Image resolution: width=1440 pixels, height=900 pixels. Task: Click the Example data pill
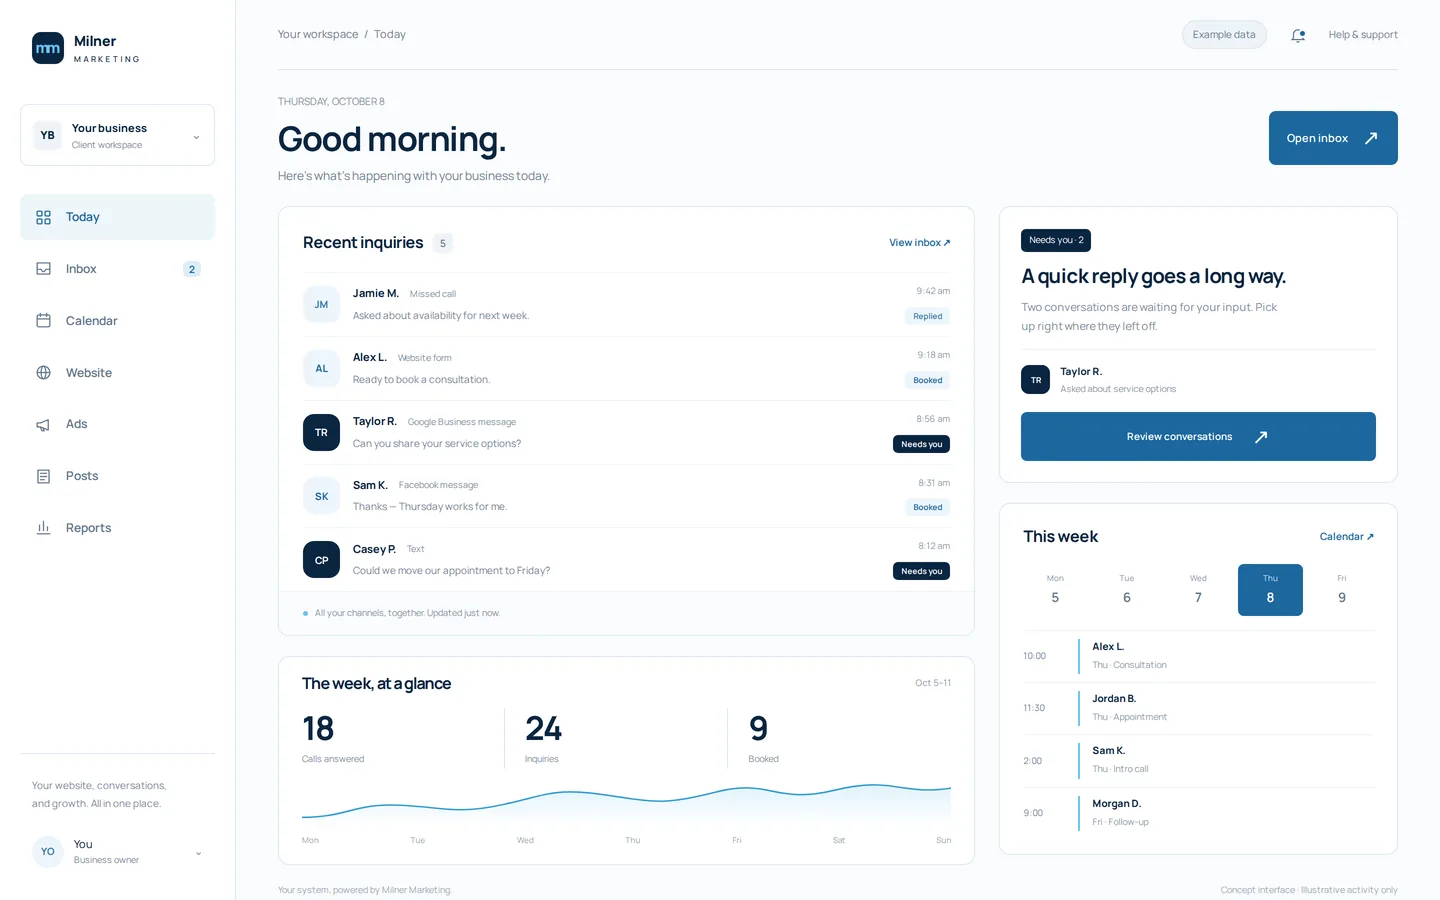pyautogui.click(x=1224, y=35)
